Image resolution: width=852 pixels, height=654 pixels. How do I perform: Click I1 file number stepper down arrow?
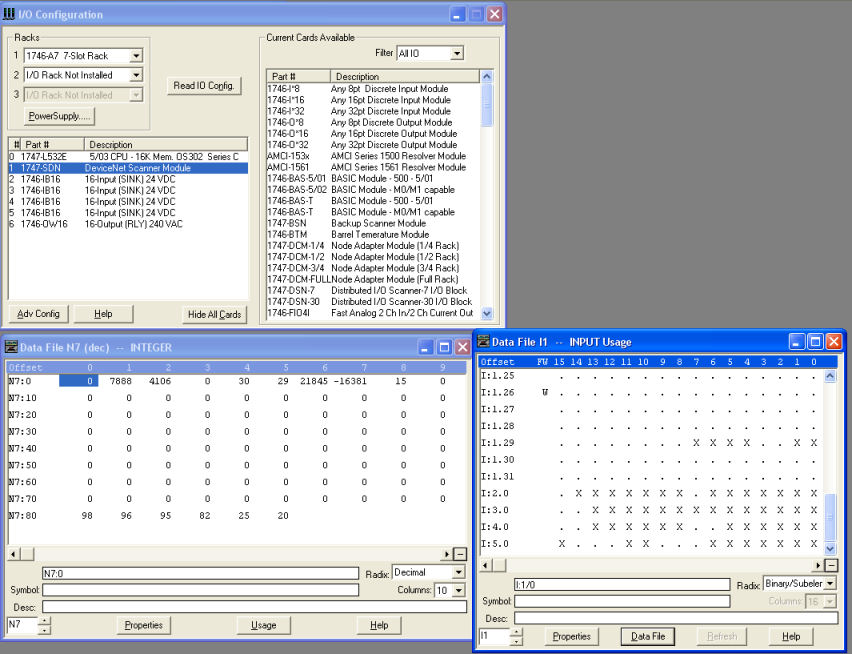(517, 641)
